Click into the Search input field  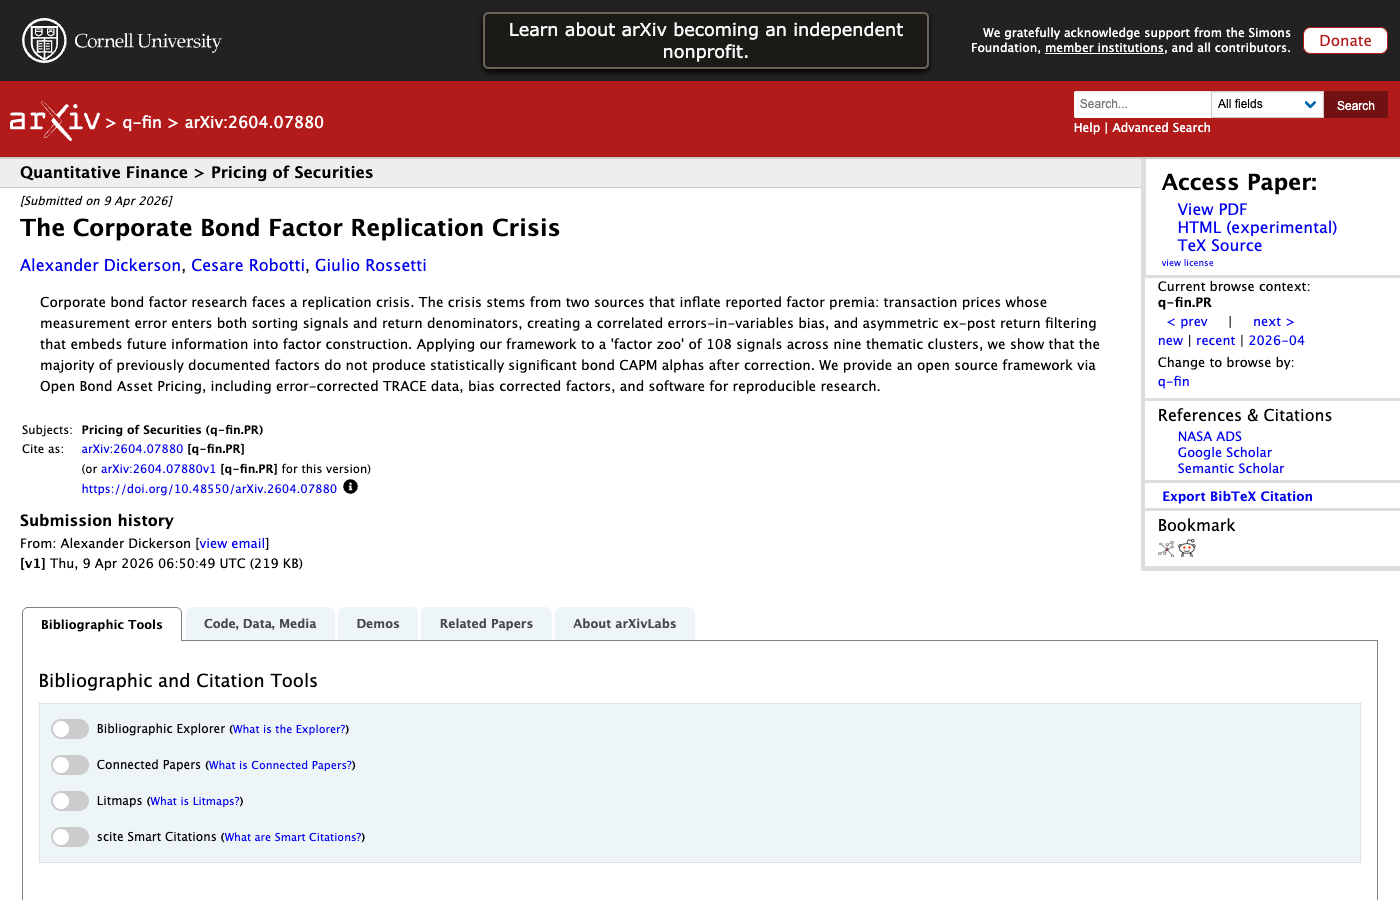coord(1141,104)
